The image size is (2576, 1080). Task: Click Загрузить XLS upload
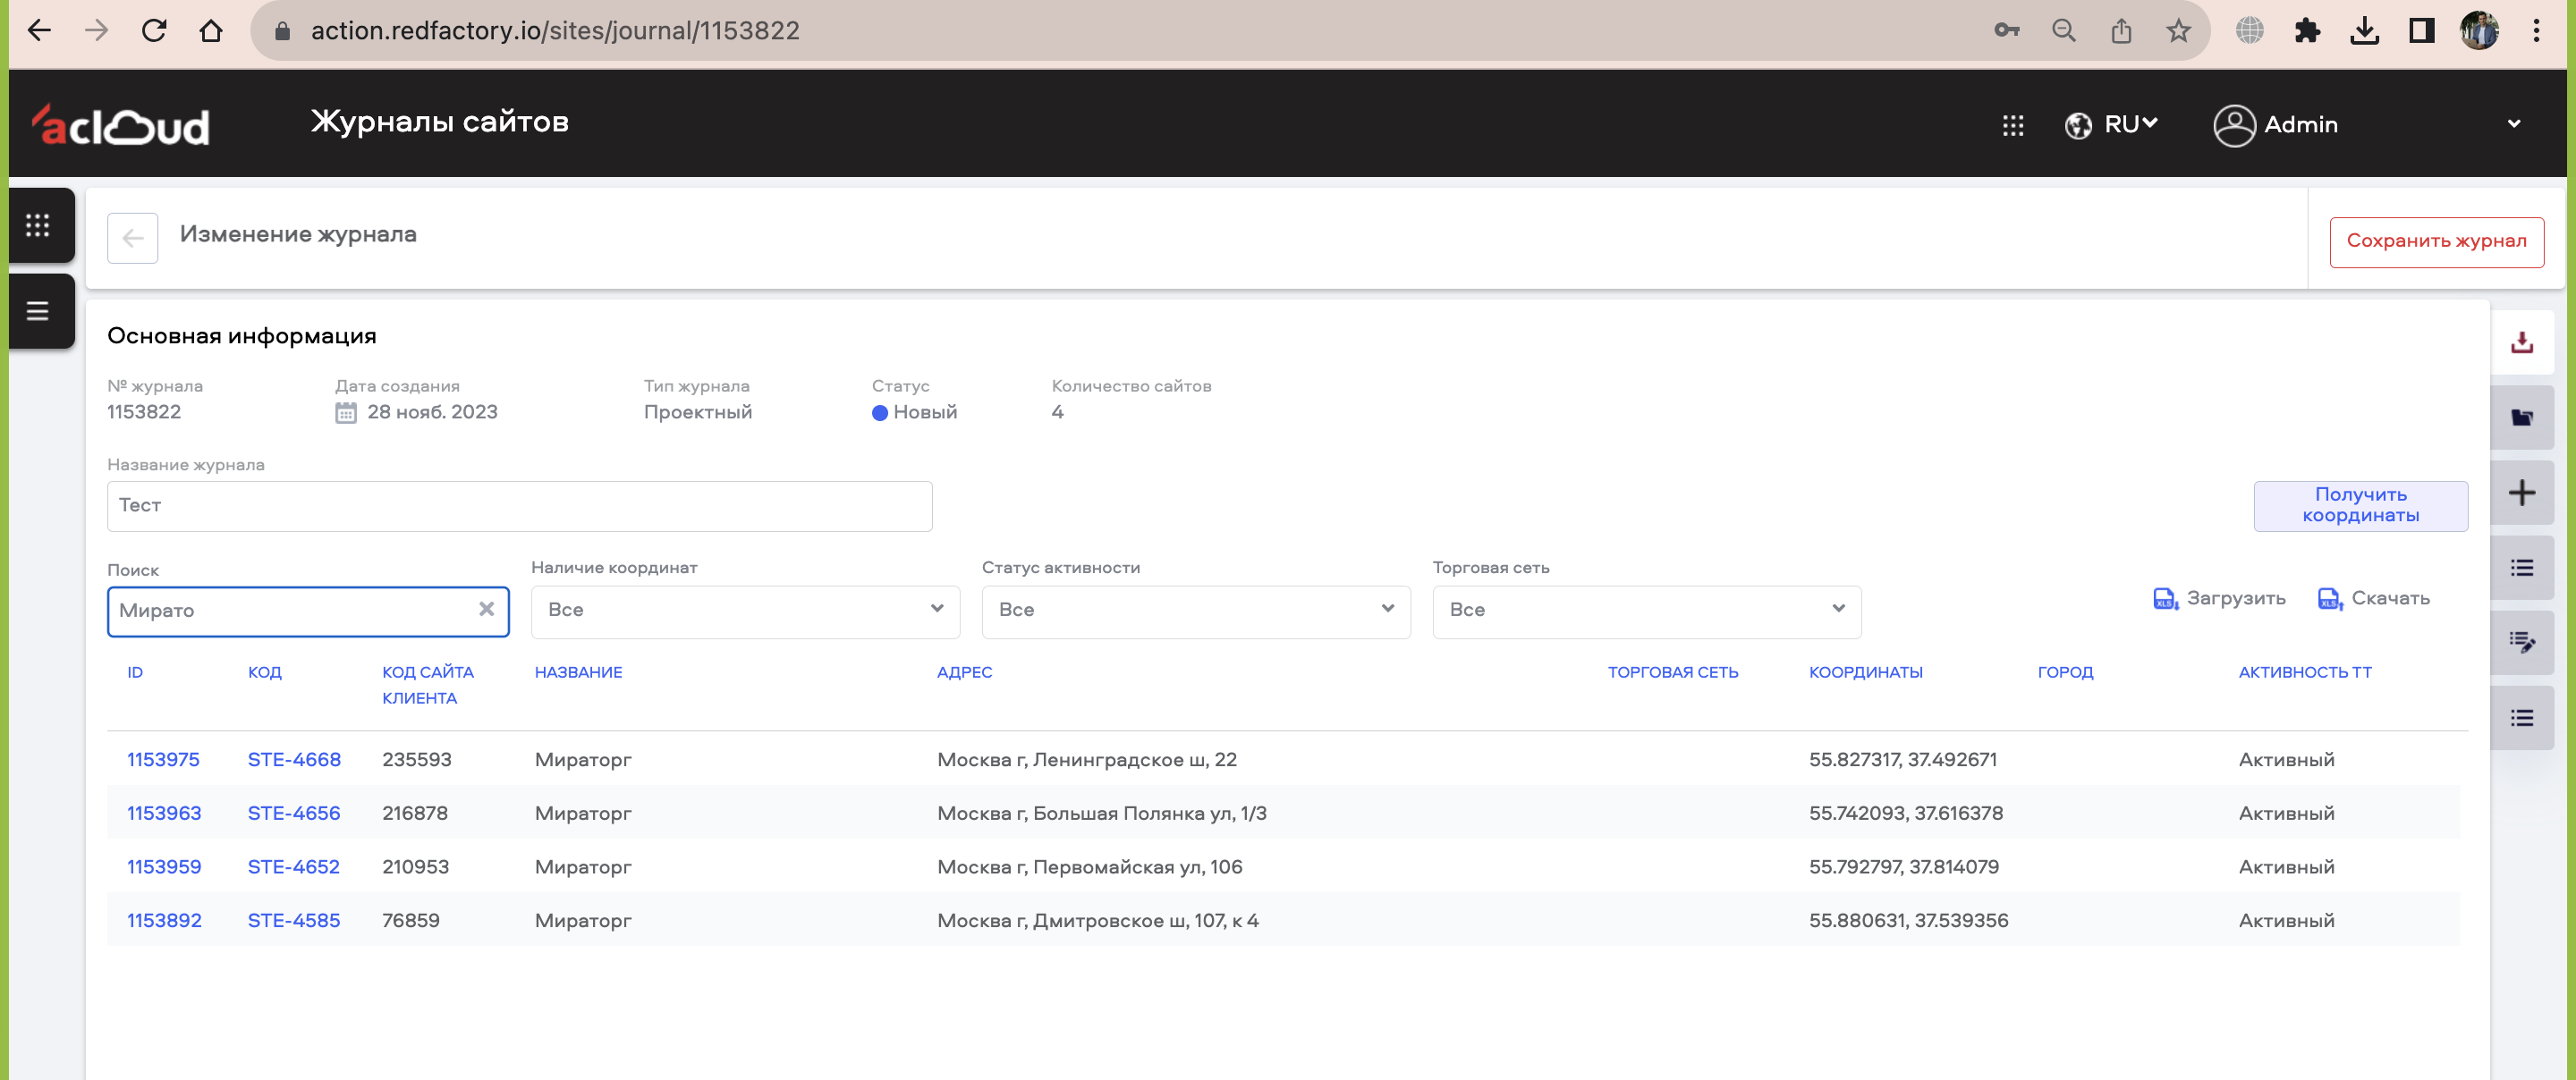(x=2218, y=599)
